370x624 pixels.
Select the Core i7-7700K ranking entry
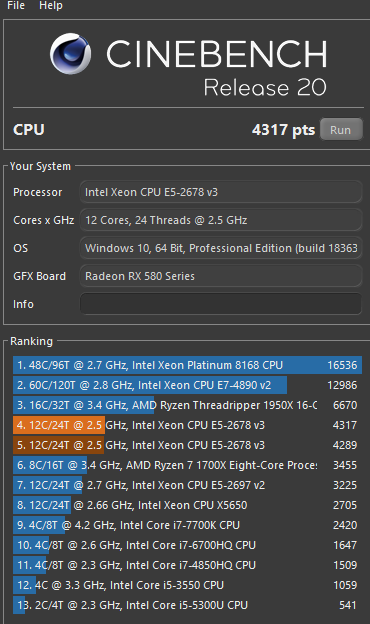187,525
